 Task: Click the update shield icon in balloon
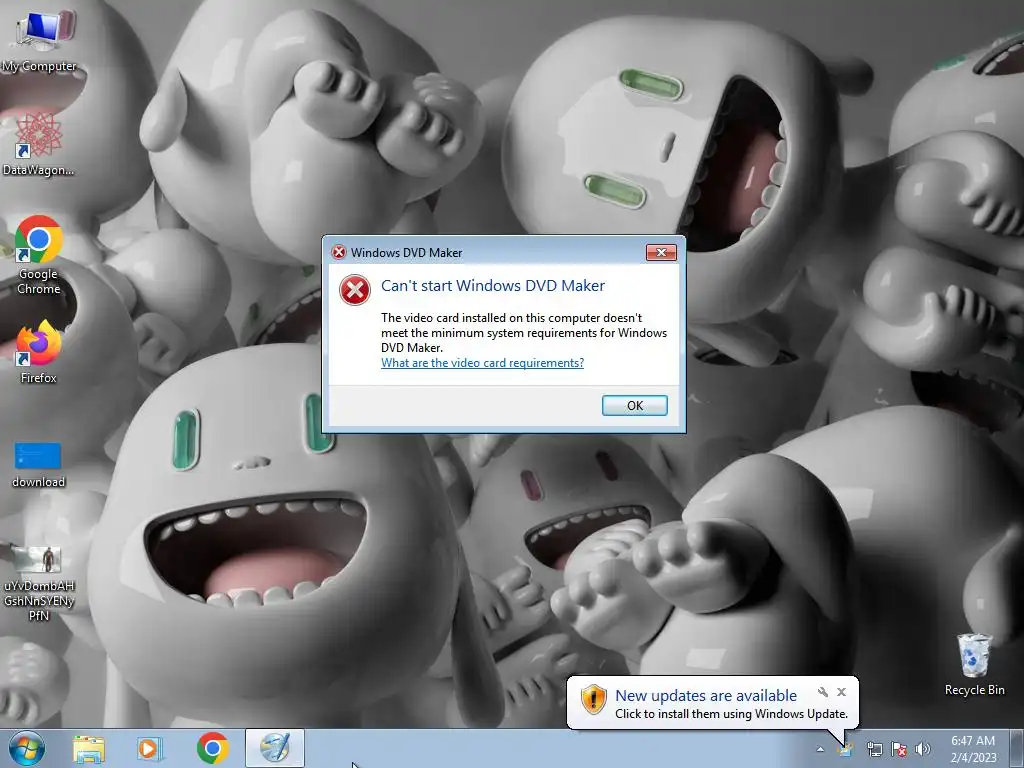point(594,699)
